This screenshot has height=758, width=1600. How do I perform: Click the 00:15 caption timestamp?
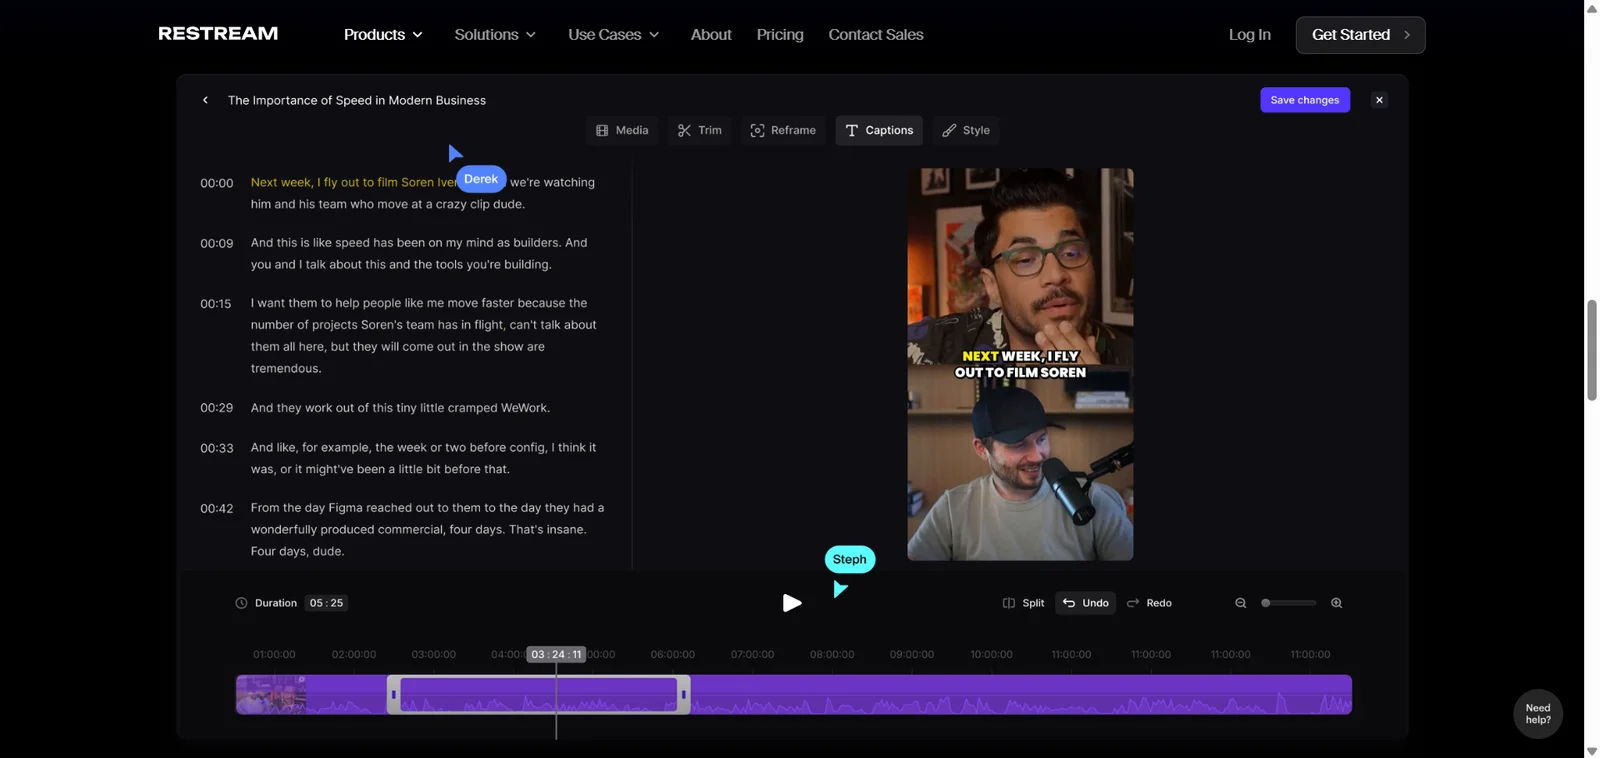216,303
